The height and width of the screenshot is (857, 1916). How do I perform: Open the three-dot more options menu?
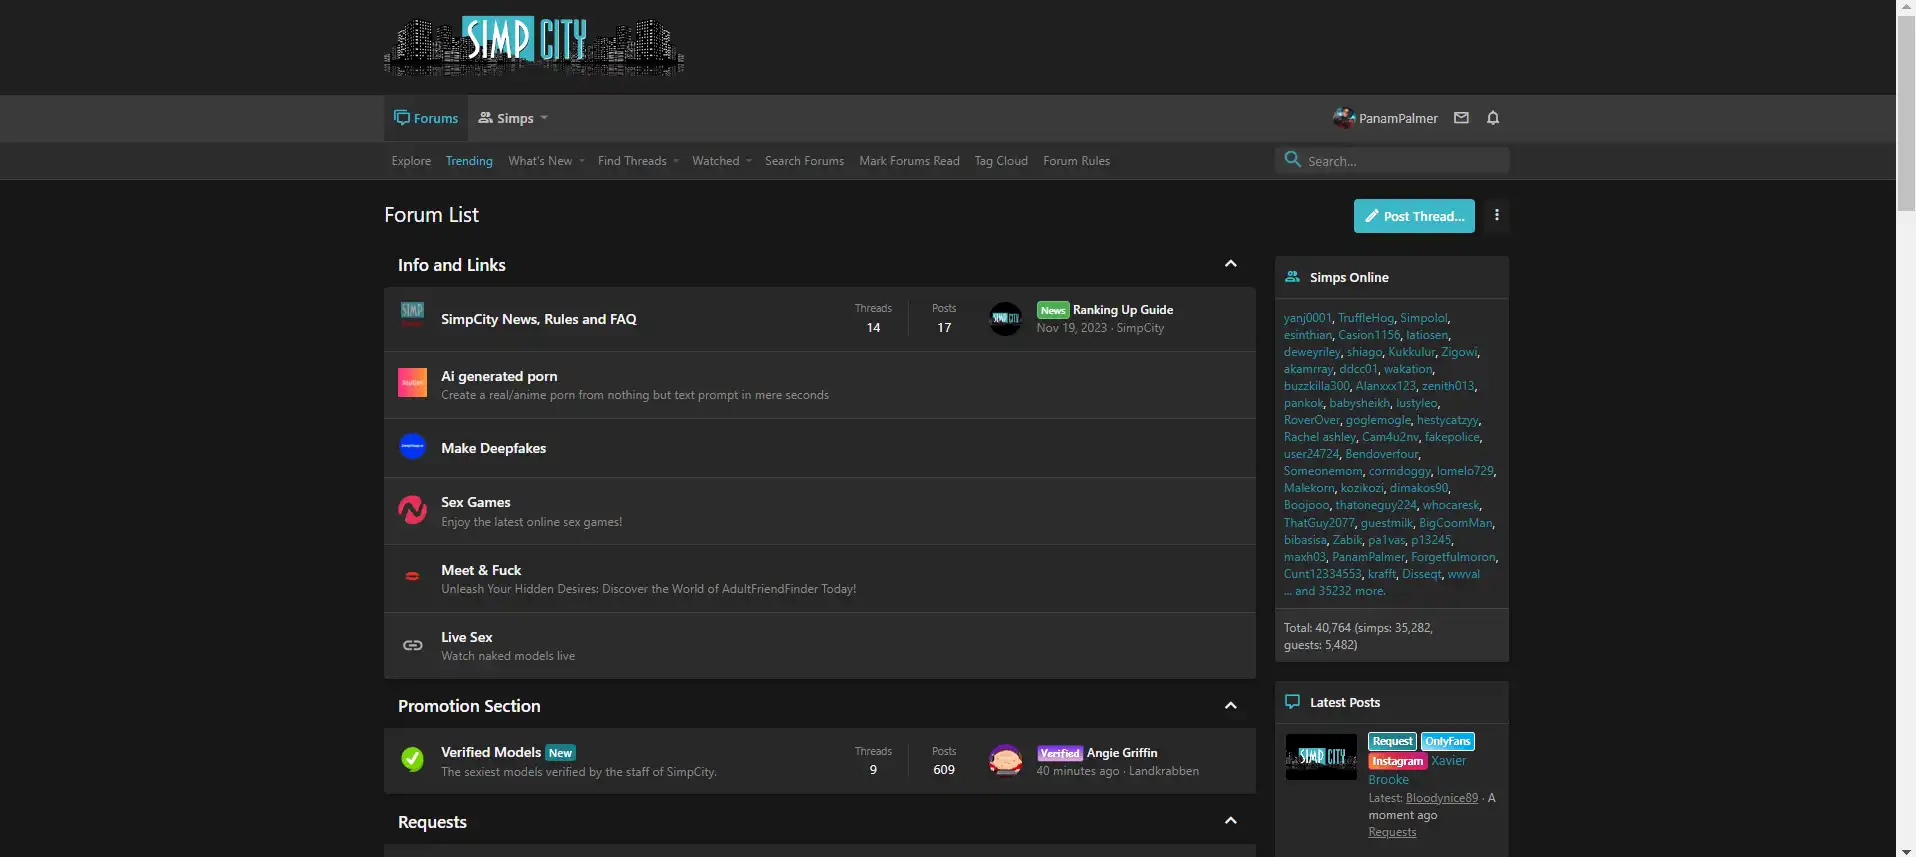(x=1496, y=215)
